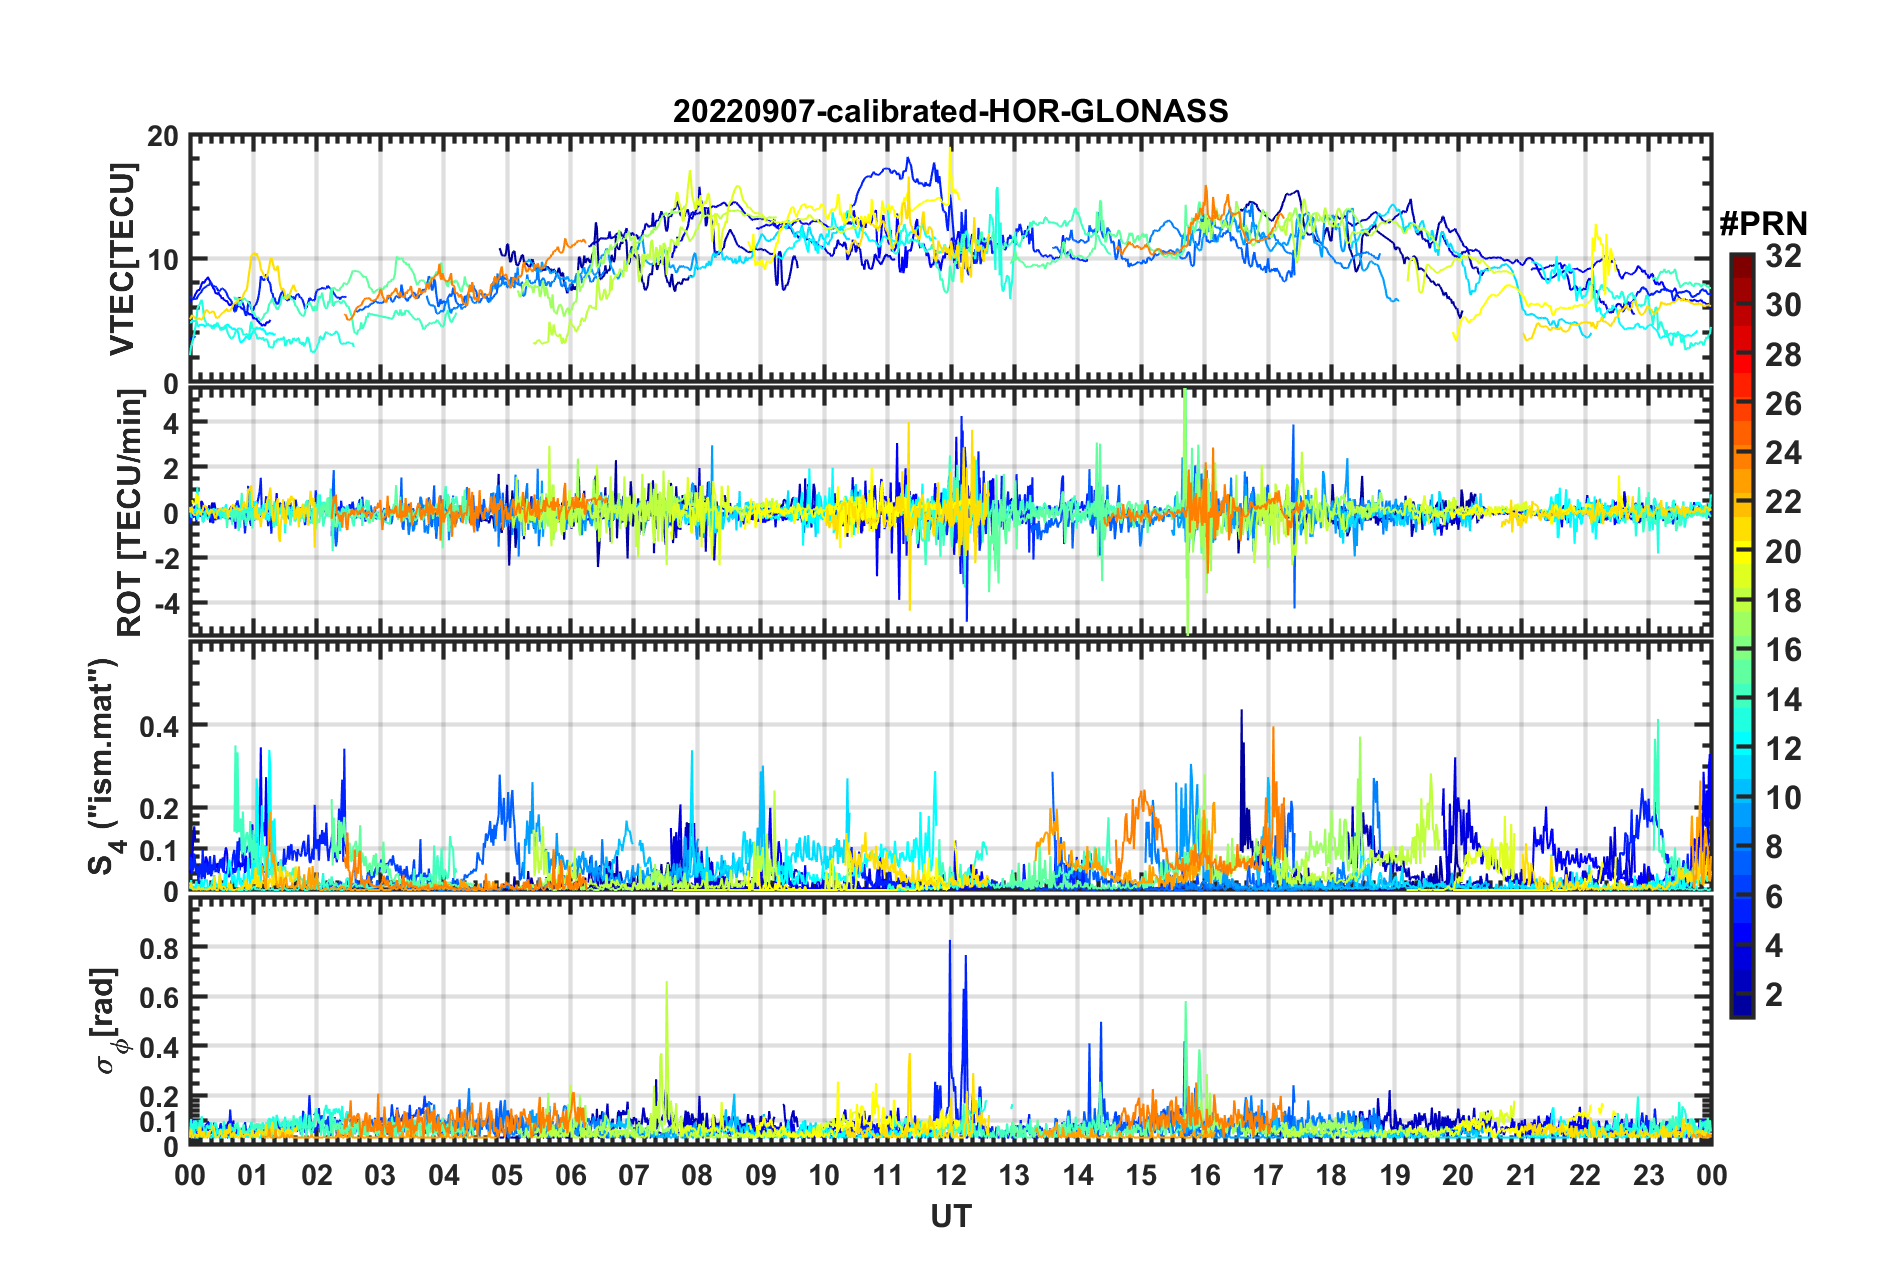
Task: Click the sigma phi [rad] axis label
Action: pyautogui.click(x=108, y=1020)
